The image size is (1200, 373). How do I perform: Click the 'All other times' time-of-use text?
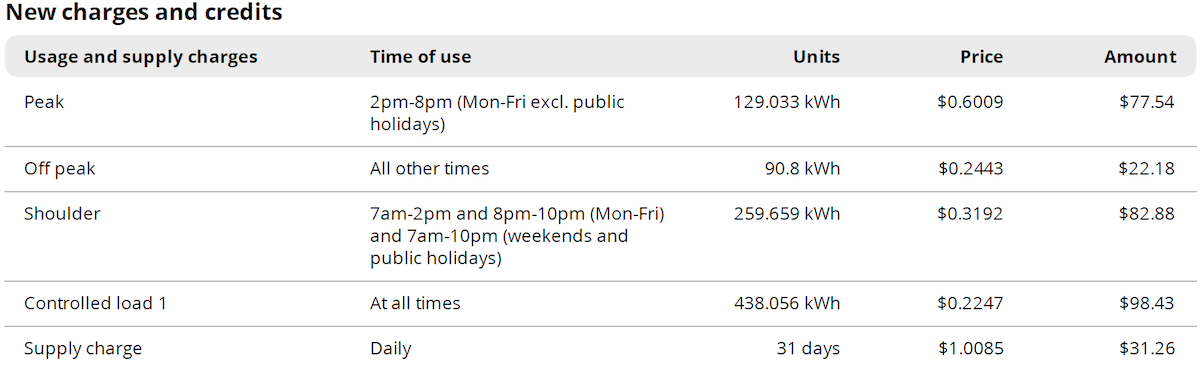430,169
